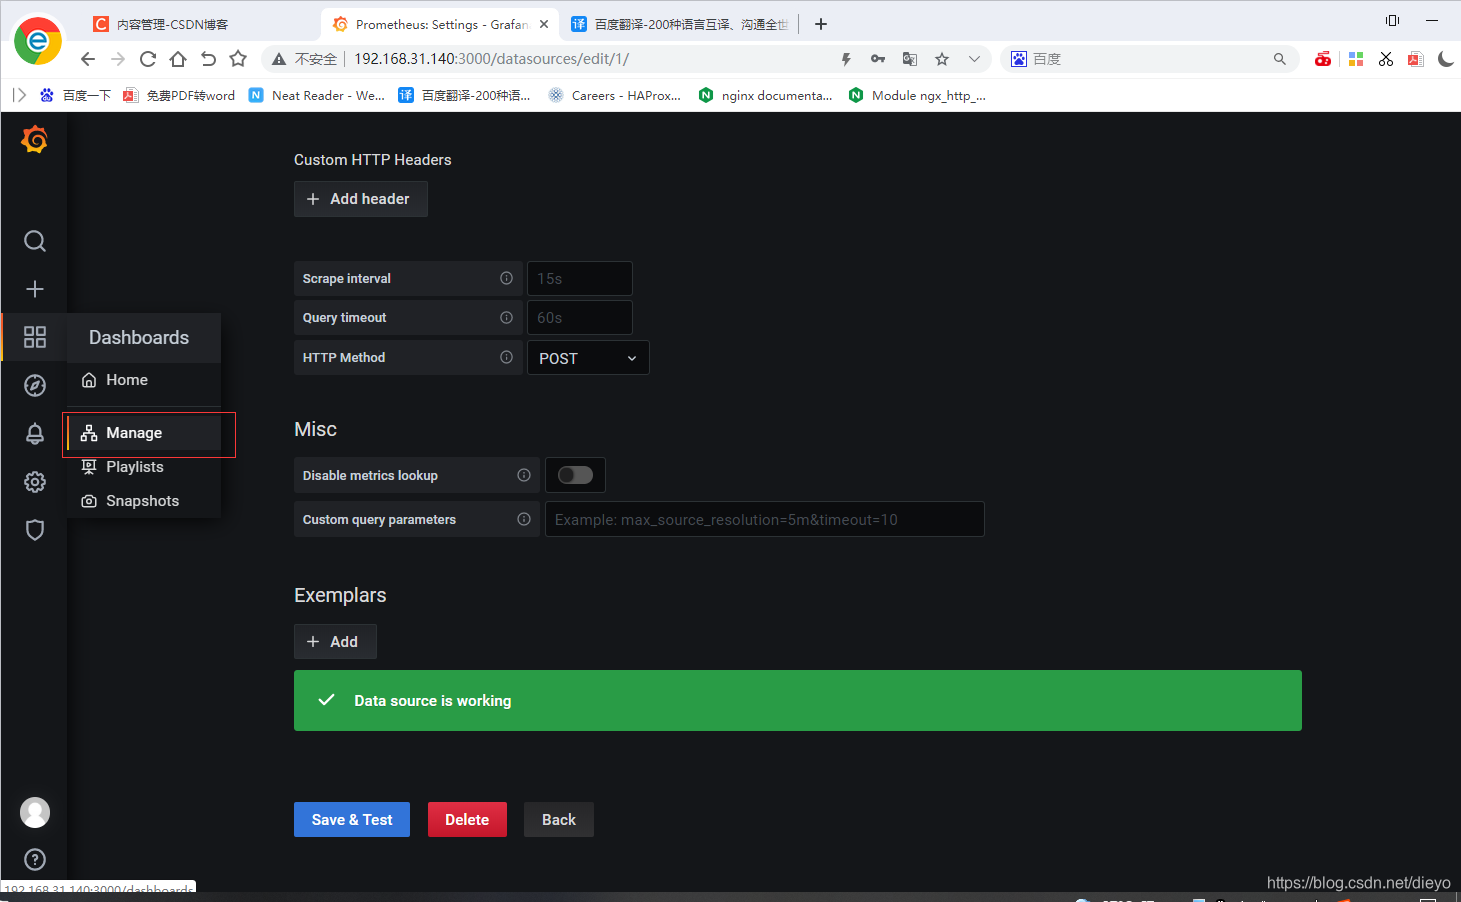Click info icon next to Query timeout
This screenshot has height=902, width=1461.
coord(506,317)
